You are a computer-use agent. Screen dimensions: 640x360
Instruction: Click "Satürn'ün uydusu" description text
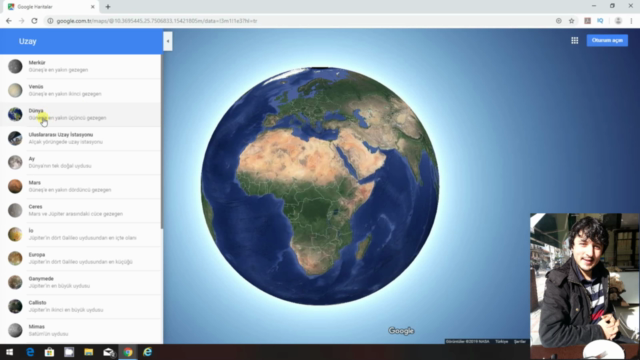48,334
